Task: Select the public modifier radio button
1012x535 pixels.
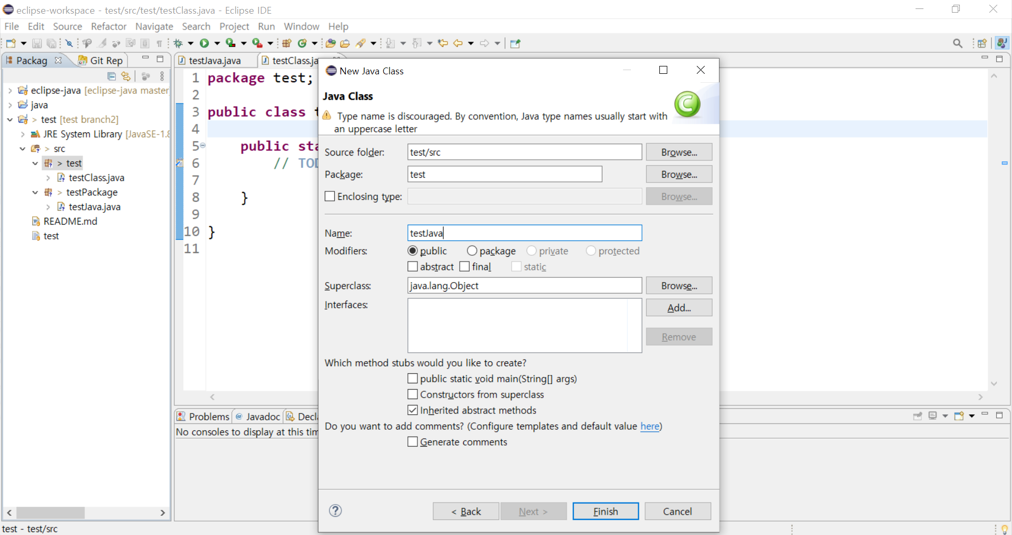Action: pos(412,250)
